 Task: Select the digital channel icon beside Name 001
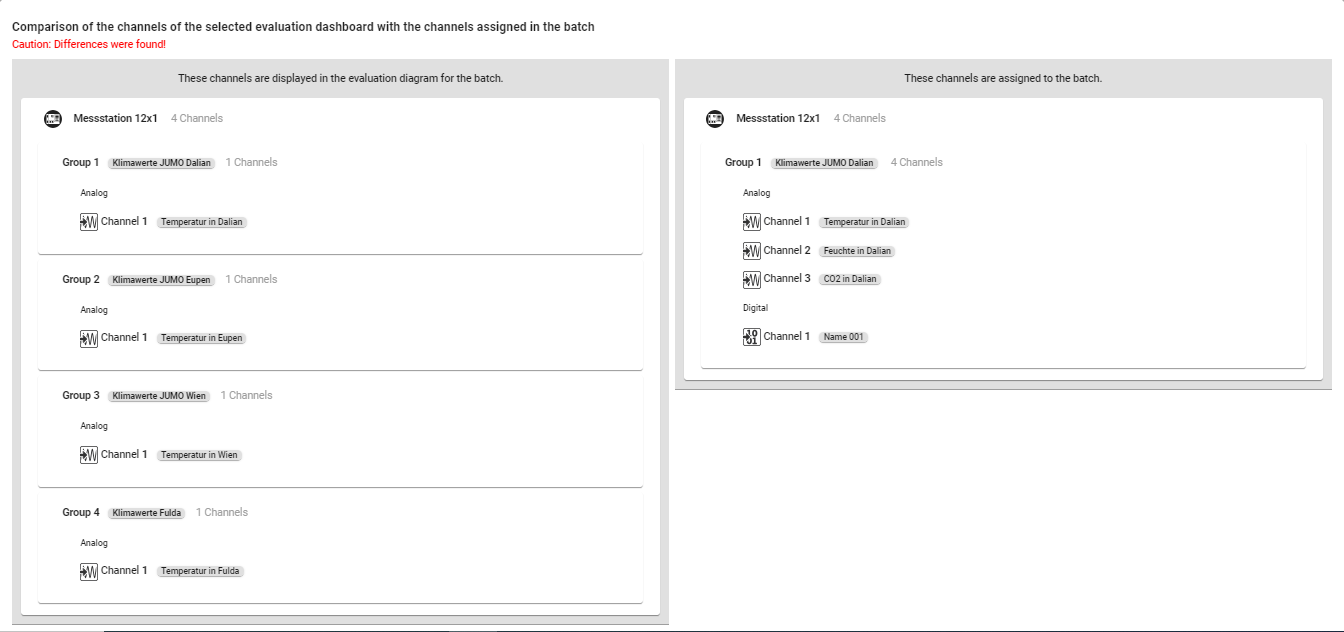[x=752, y=337]
